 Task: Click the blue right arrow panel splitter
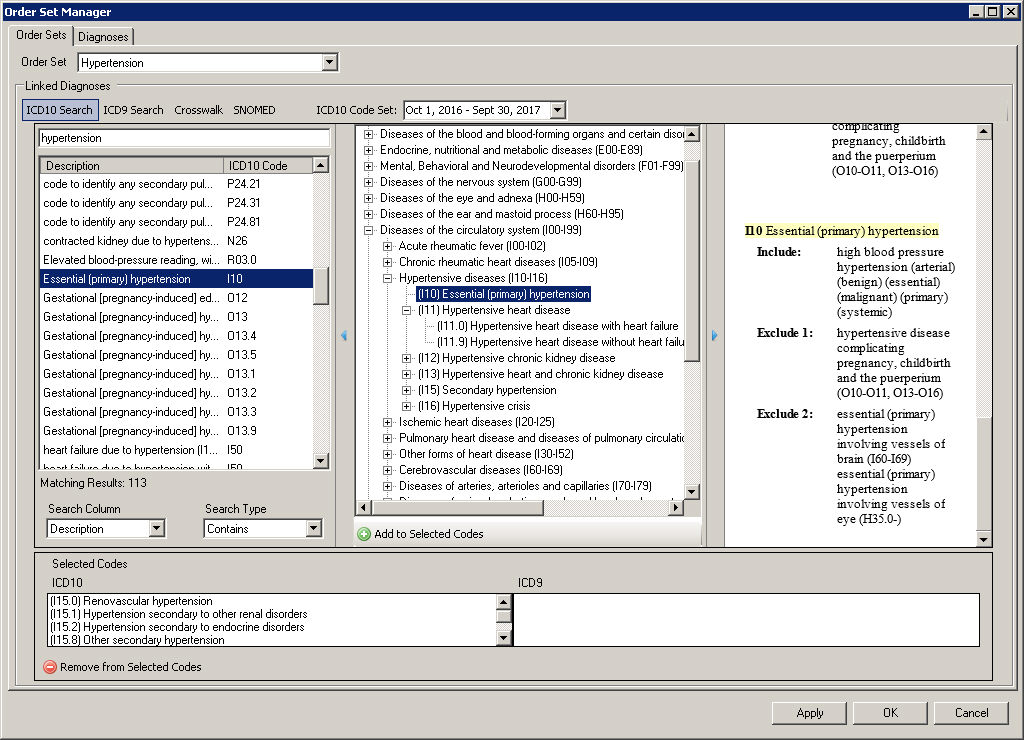click(x=714, y=335)
